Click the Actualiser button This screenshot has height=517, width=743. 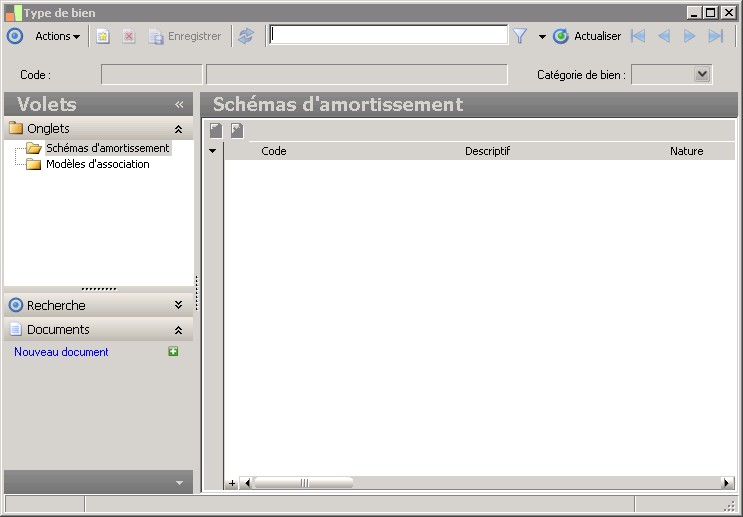[x=587, y=36]
